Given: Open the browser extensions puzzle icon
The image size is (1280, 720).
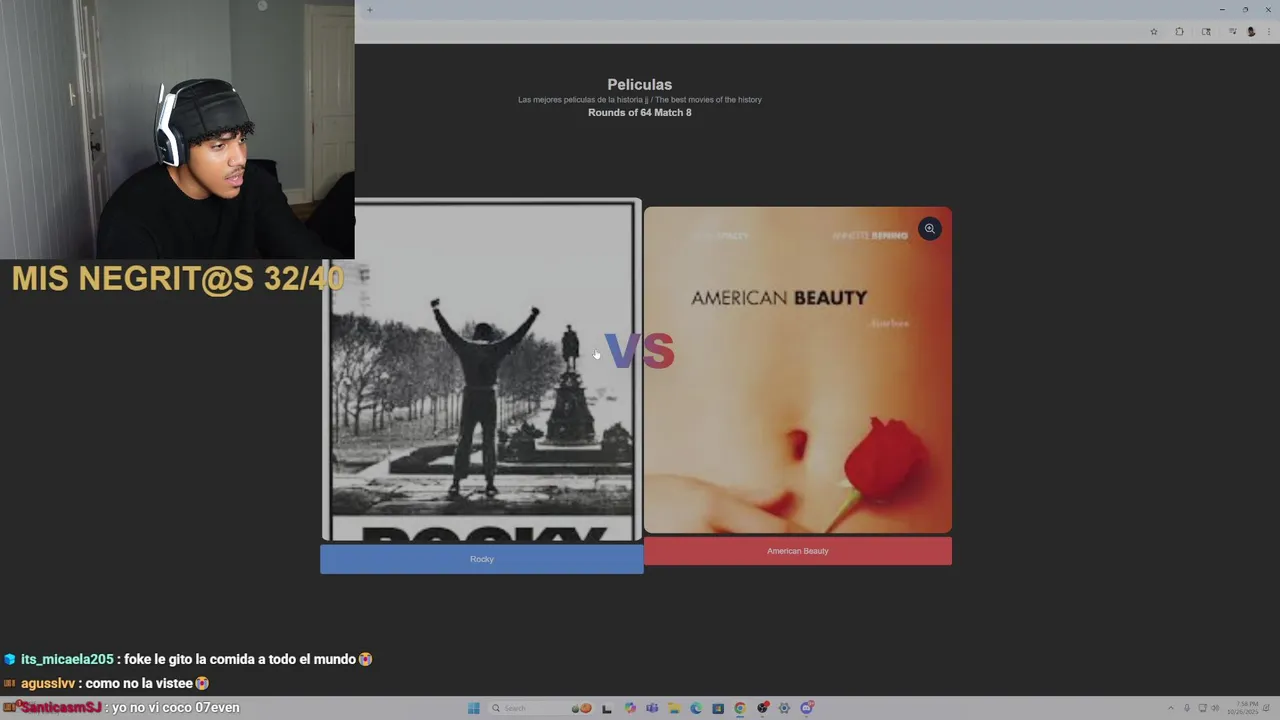Looking at the screenshot, I should [x=1180, y=32].
